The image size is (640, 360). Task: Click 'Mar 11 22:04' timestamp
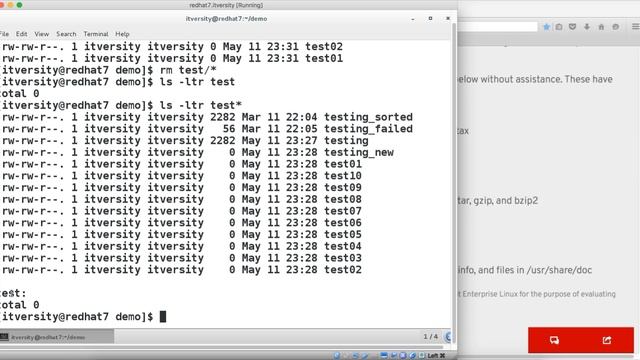(x=280, y=117)
